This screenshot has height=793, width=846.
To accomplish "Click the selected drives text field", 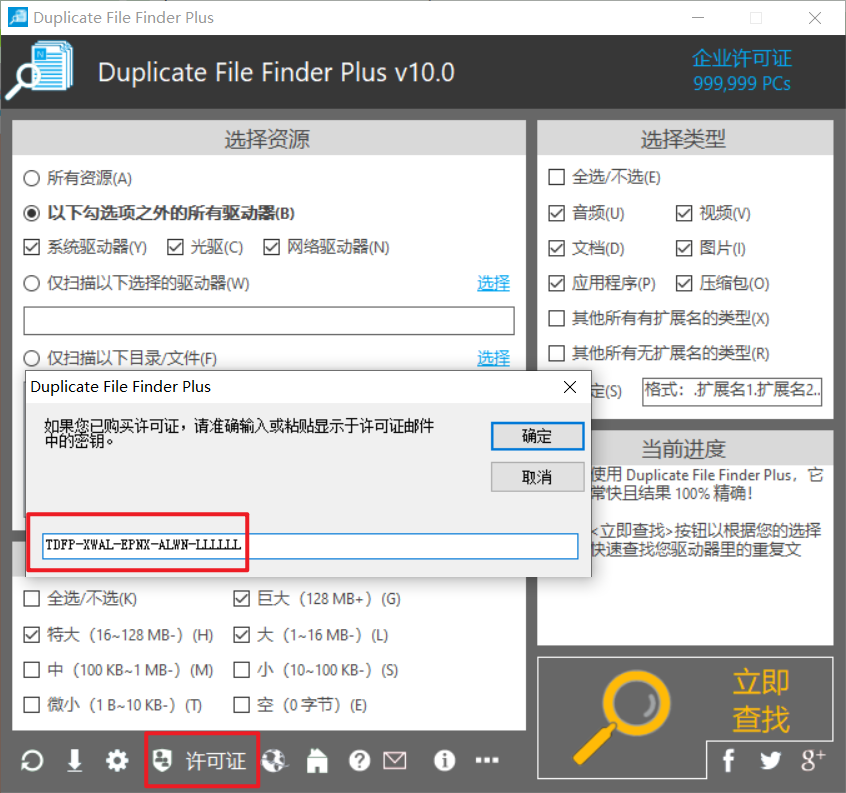I will point(269,321).
